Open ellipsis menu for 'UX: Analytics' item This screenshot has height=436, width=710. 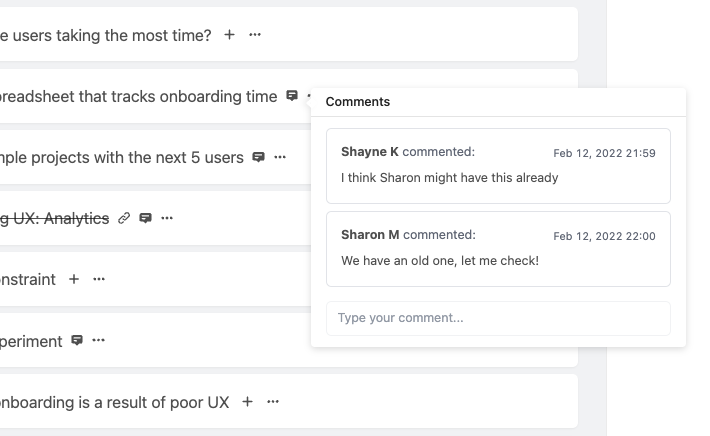167,218
